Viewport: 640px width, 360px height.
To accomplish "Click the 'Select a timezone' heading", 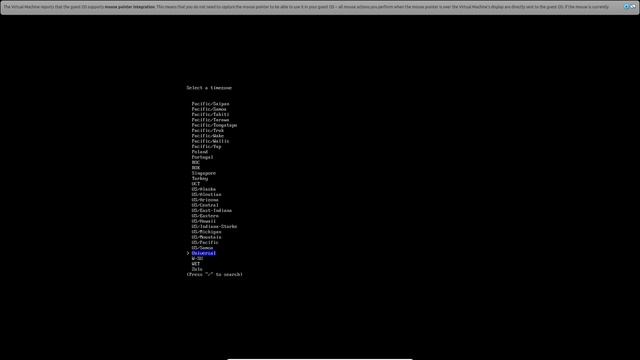I will [209, 88].
